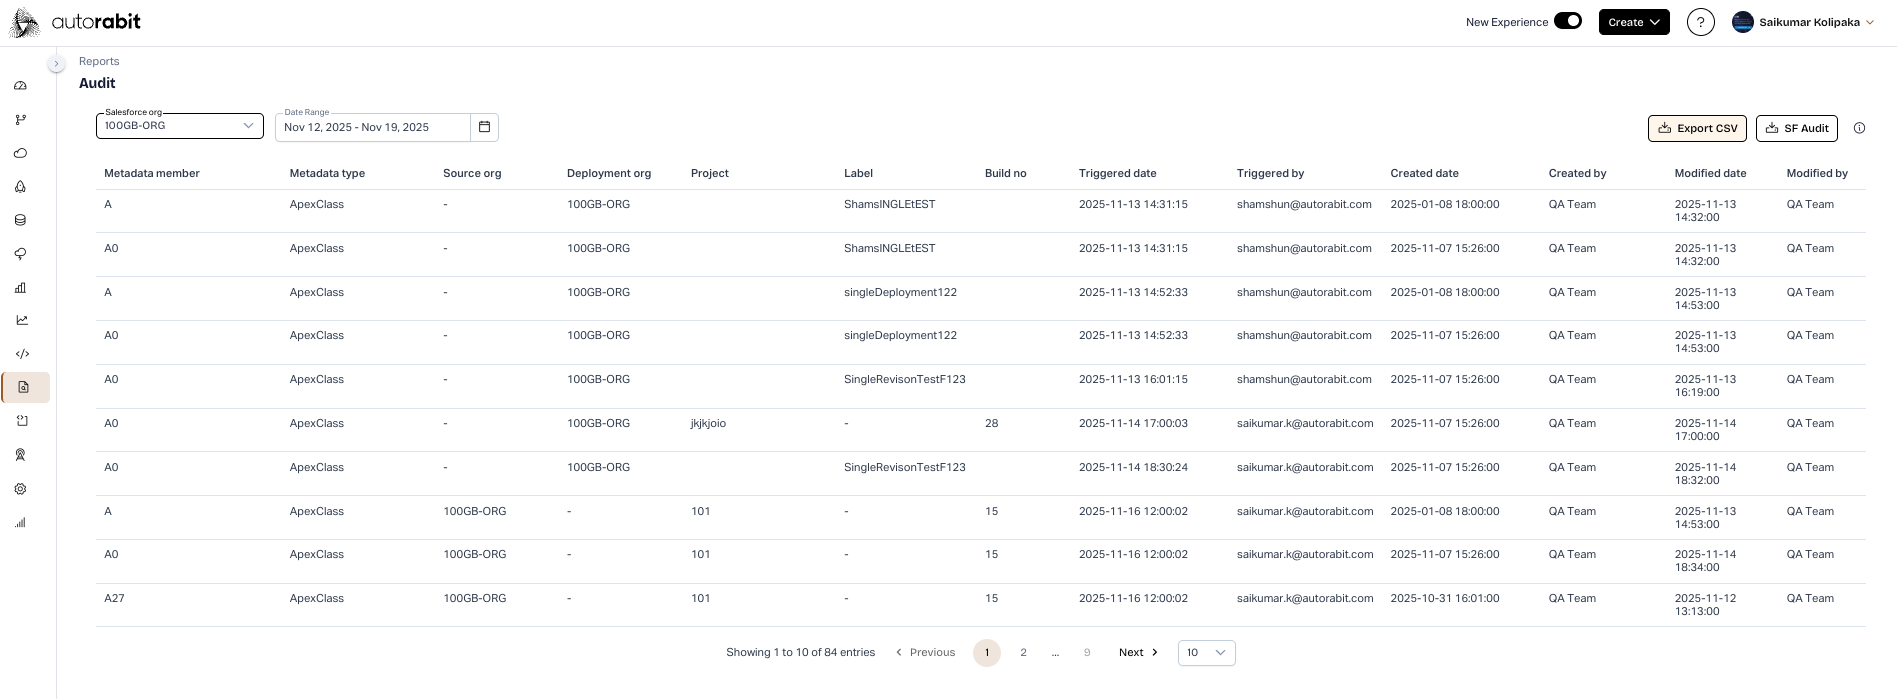The image size is (1897, 699).
Task: Open the settings gear icon in sidebar
Action: [x=20, y=489]
